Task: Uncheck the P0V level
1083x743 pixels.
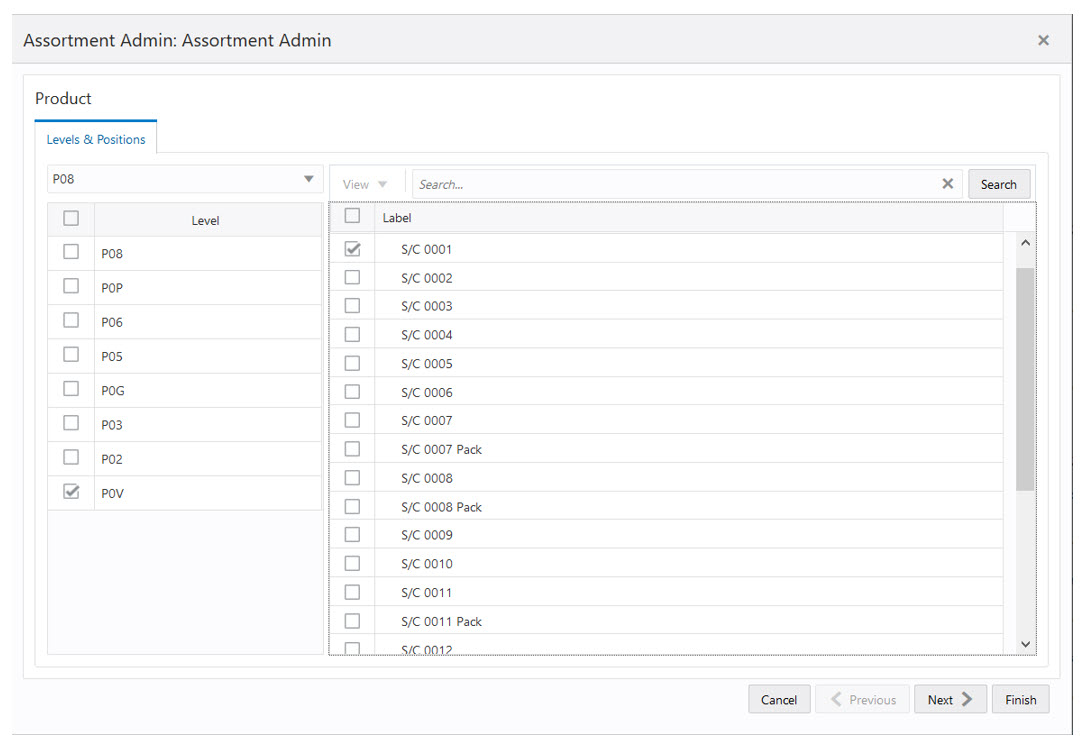Action: (x=70, y=490)
